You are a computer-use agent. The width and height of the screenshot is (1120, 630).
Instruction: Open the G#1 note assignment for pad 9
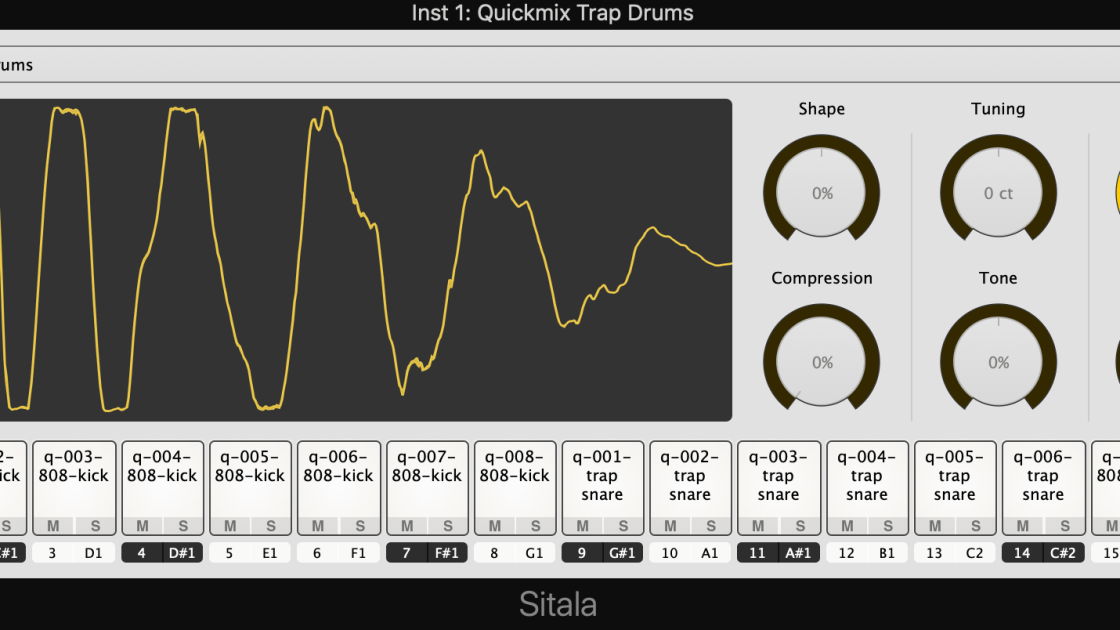[x=622, y=553]
